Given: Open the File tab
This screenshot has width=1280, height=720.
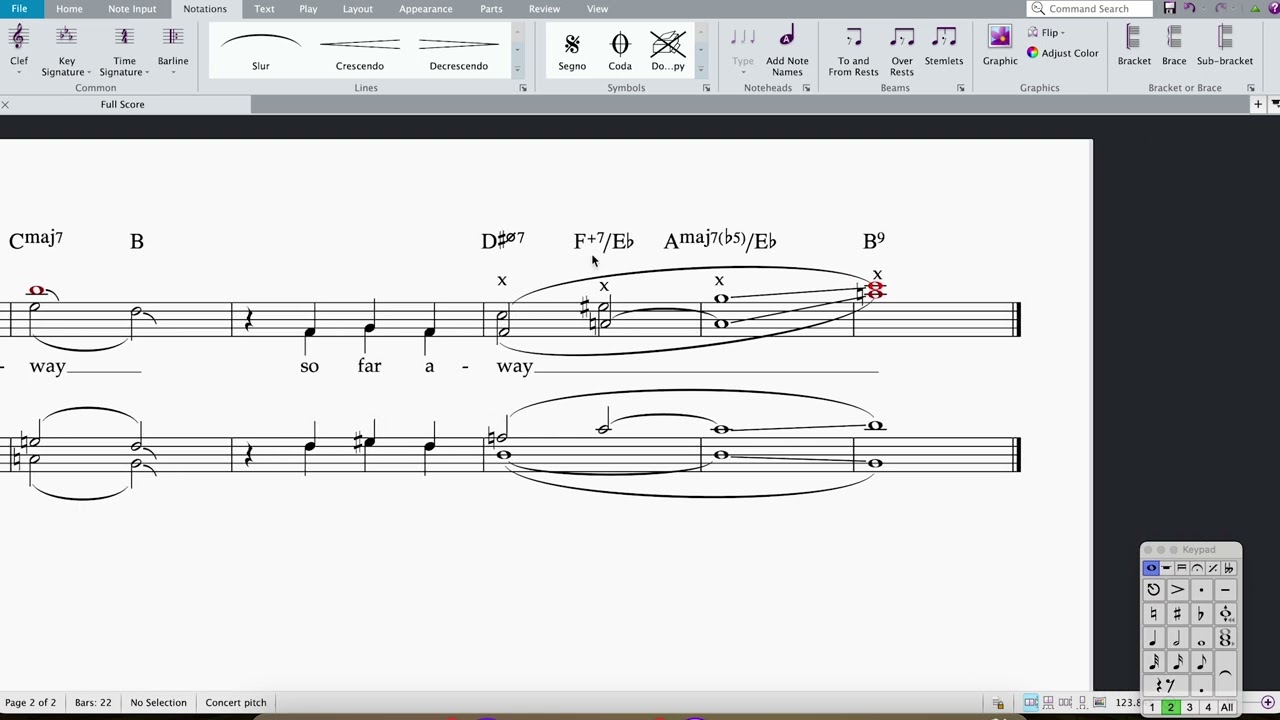Looking at the screenshot, I should (19, 9).
